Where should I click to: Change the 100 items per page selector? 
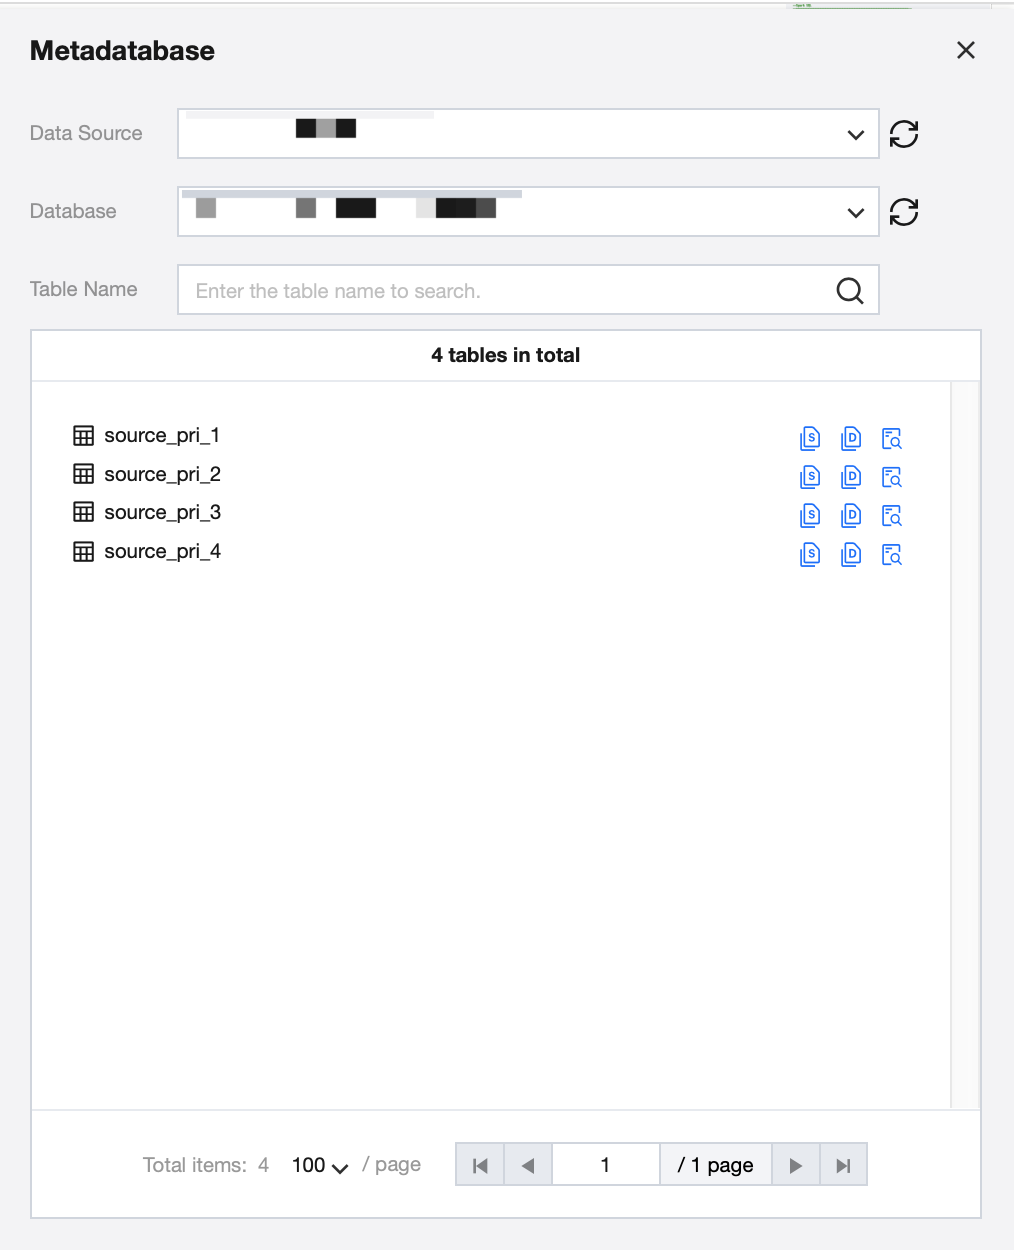pyautogui.click(x=319, y=1165)
